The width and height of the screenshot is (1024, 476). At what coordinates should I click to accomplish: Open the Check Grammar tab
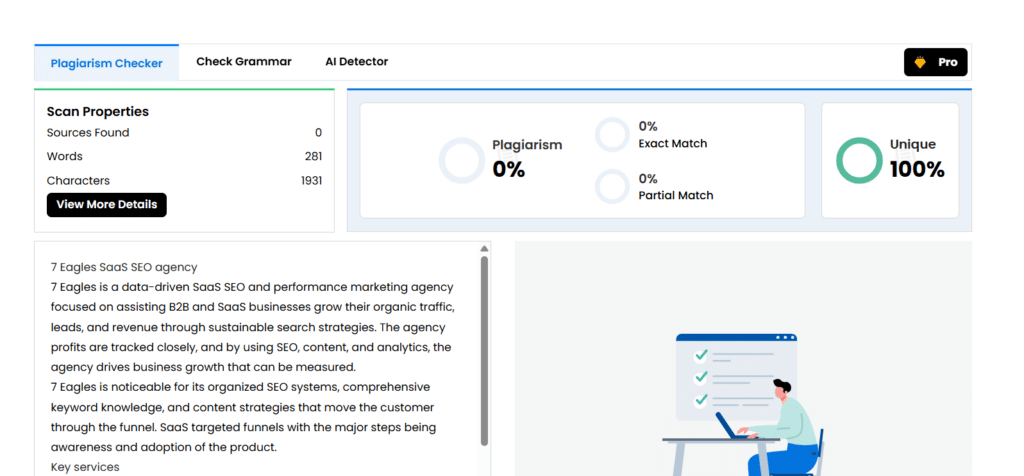click(x=244, y=62)
